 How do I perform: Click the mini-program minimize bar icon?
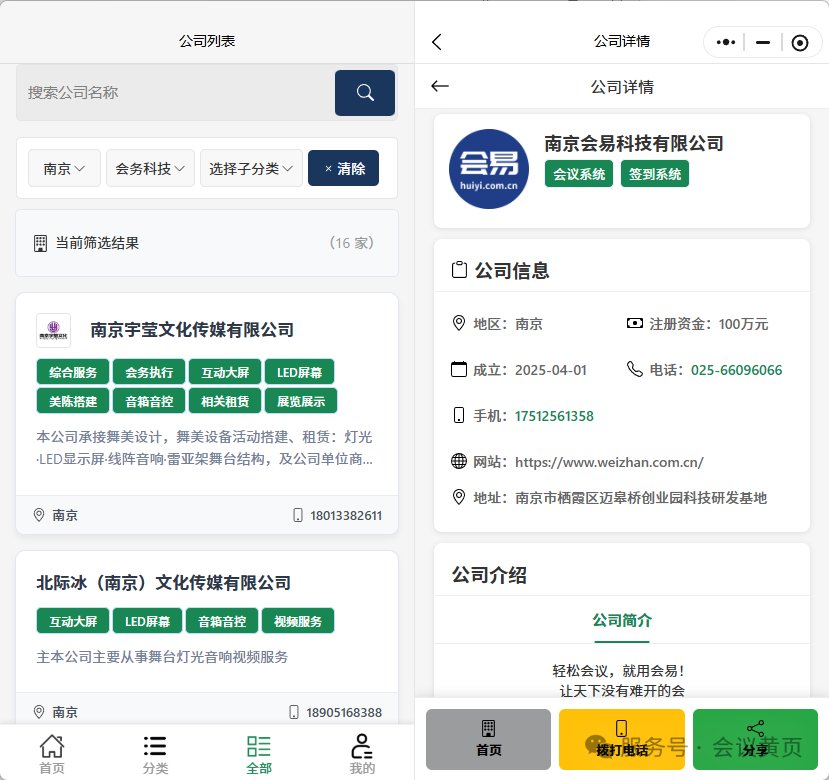pyautogui.click(x=763, y=42)
